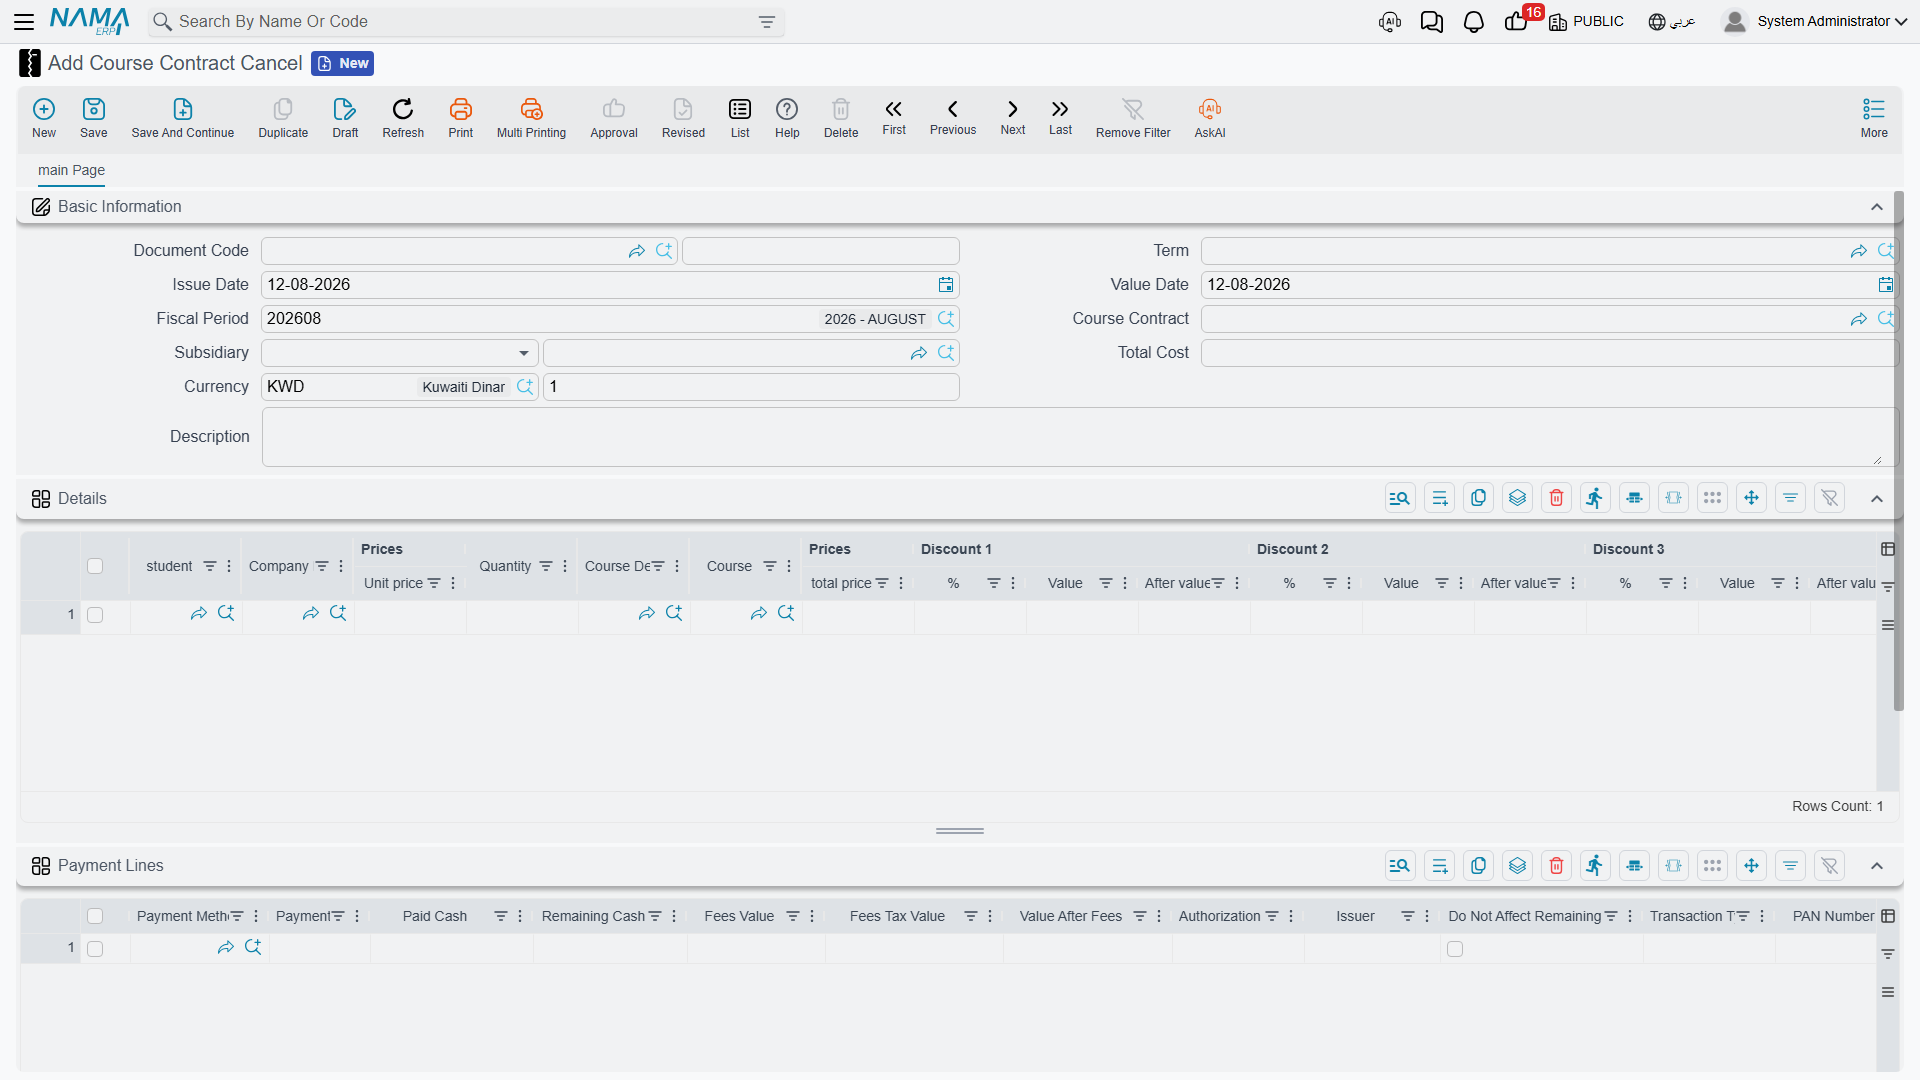Search Fiscal Period lookup icon

click(946, 319)
